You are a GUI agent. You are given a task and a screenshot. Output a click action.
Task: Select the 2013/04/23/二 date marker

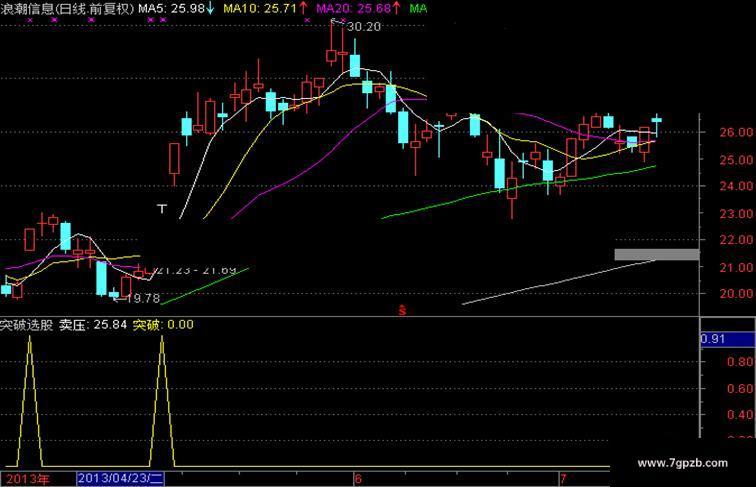tap(121, 479)
